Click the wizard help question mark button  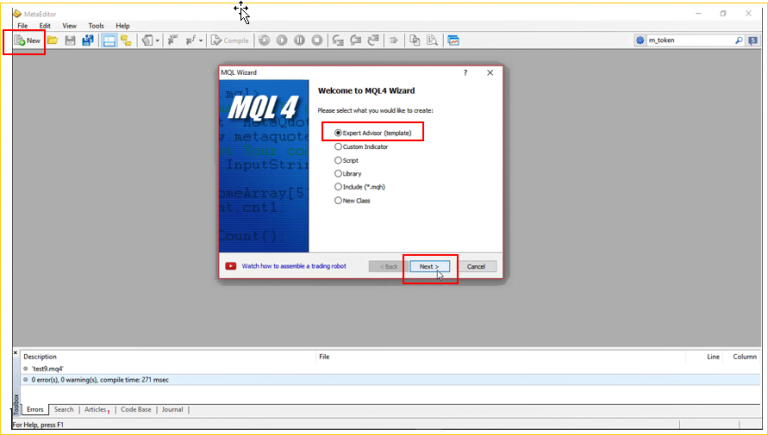point(465,72)
